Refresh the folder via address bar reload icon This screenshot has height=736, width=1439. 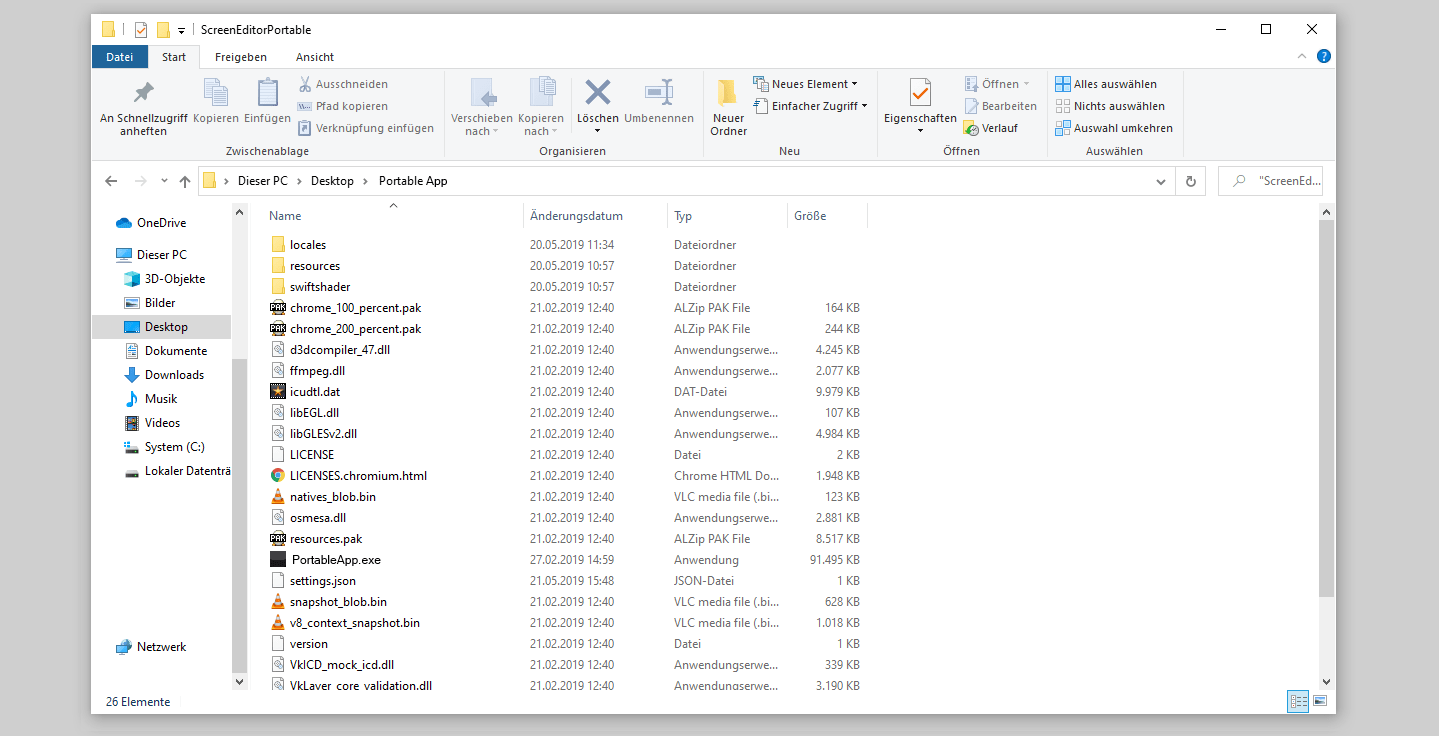(x=1190, y=181)
